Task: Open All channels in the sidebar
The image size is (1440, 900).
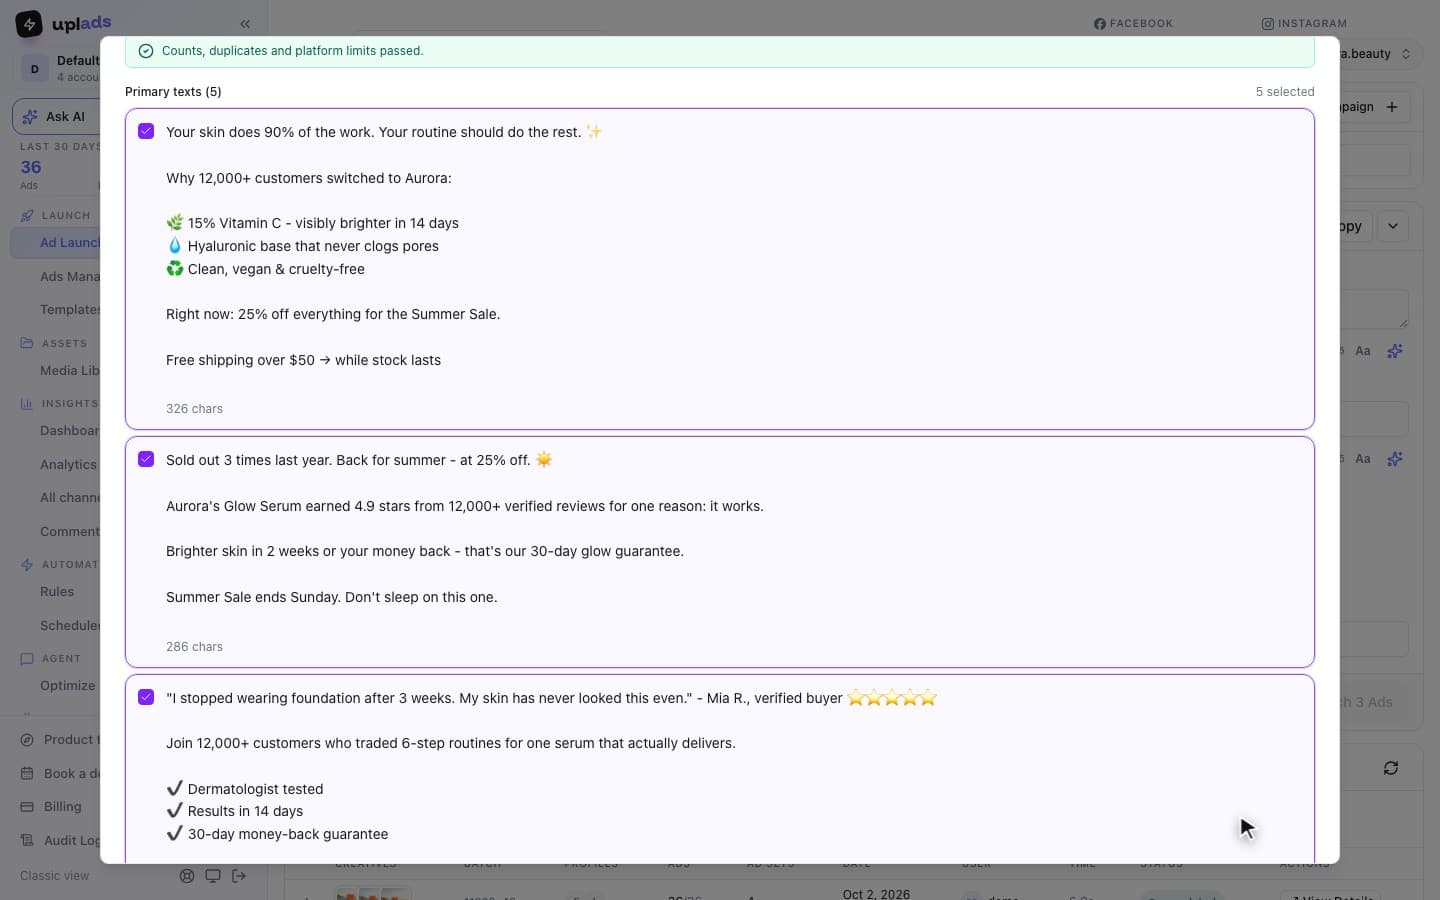Action: point(70,498)
